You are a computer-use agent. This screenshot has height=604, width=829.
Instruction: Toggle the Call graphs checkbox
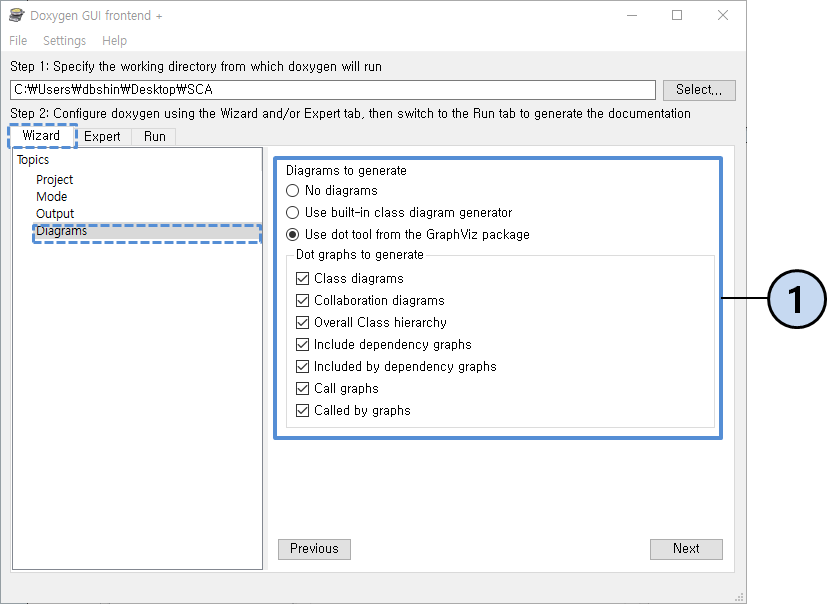pyautogui.click(x=337, y=389)
